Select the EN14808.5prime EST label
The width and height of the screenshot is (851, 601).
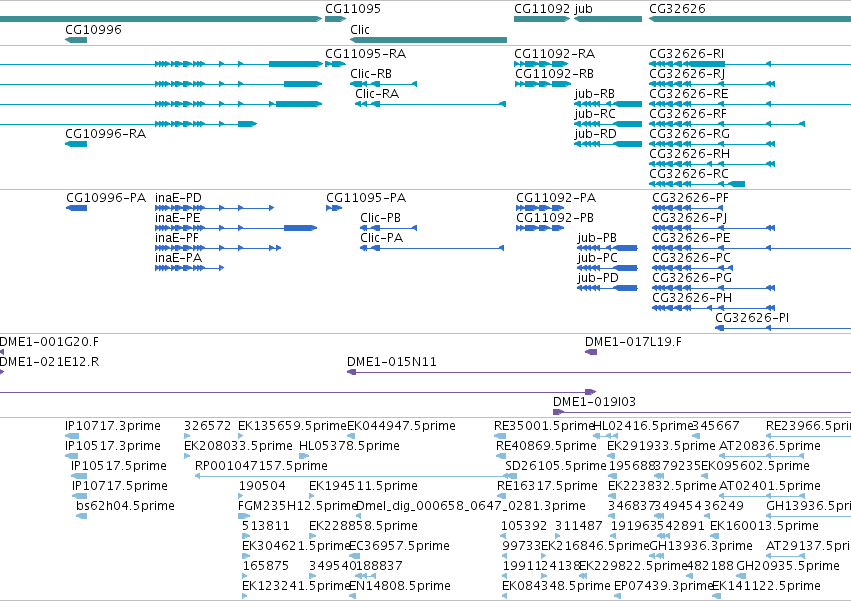pyautogui.click(x=400, y=586)
